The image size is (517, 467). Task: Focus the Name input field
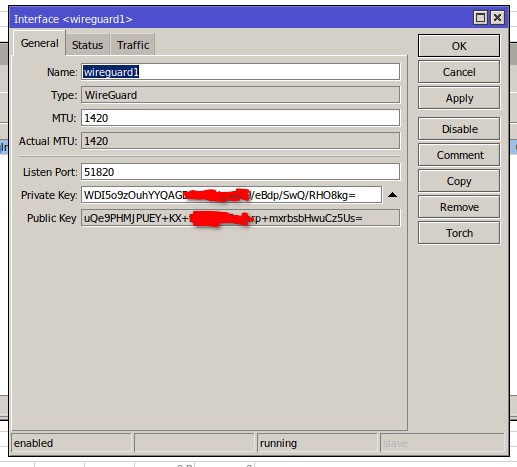click(240, 72)
